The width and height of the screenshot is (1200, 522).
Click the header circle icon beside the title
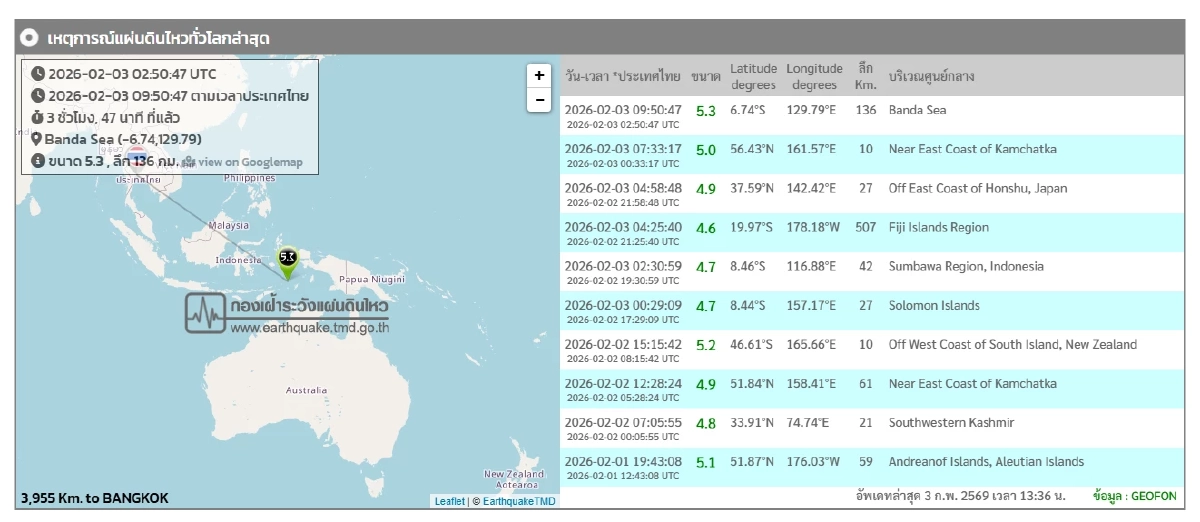click(30, 38)
